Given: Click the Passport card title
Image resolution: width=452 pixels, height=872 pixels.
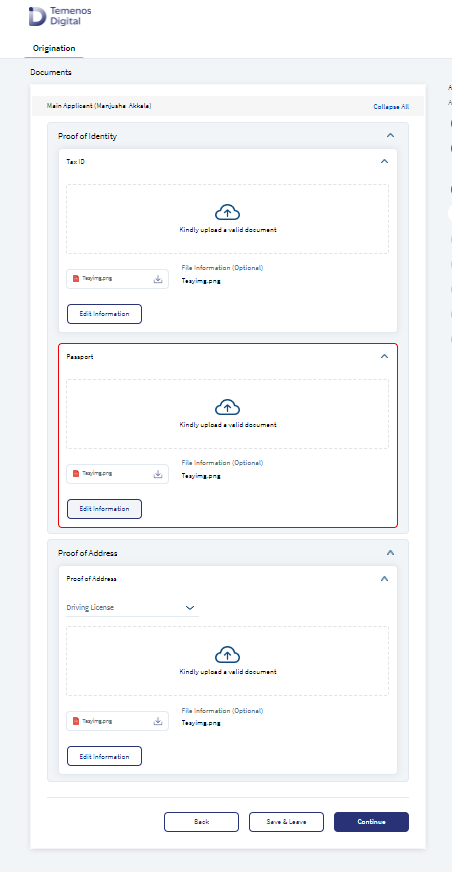Looking at the screenshot, I should [80, 357].
